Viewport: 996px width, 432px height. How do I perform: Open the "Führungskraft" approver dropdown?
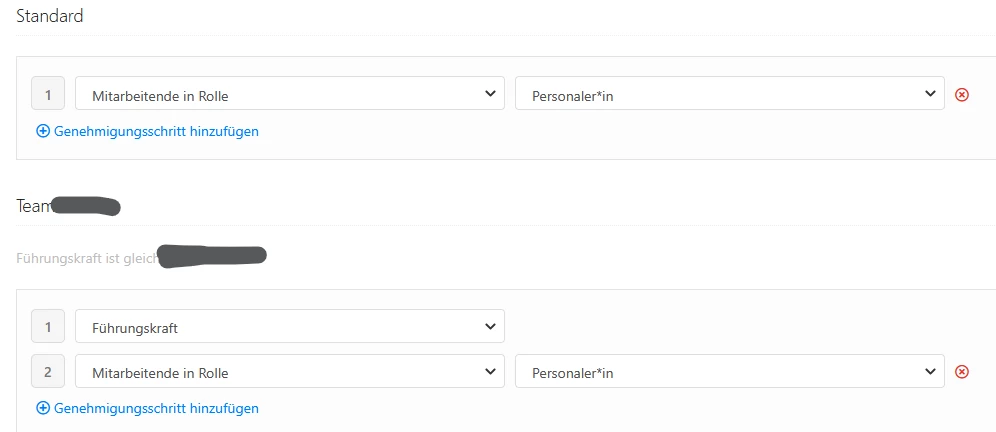click(289, 326)
